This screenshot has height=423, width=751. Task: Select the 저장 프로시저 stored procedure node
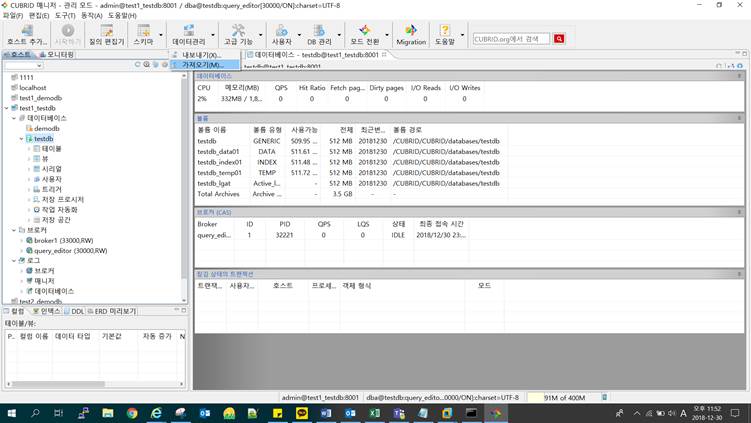62,200
